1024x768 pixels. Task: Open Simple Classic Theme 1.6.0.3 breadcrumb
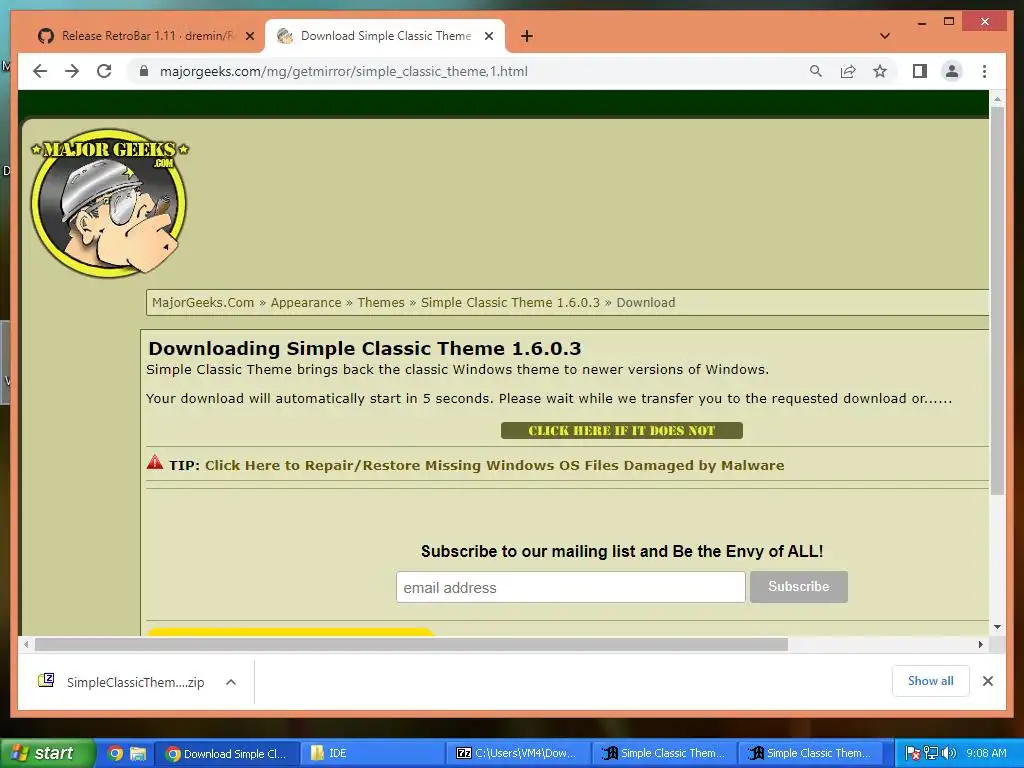pos(510,302)
